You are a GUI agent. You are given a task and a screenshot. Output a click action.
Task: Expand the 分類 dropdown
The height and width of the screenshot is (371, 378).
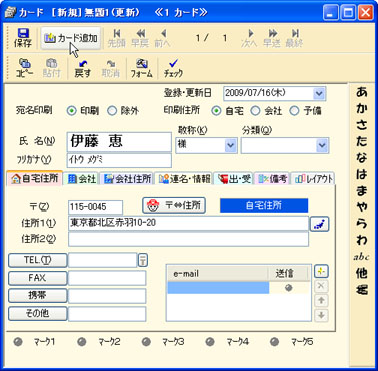[322, 145]
